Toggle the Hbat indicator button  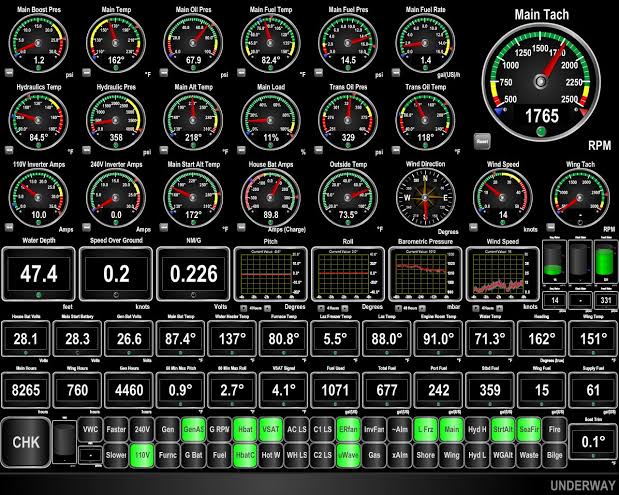click(x=245, y=429)
